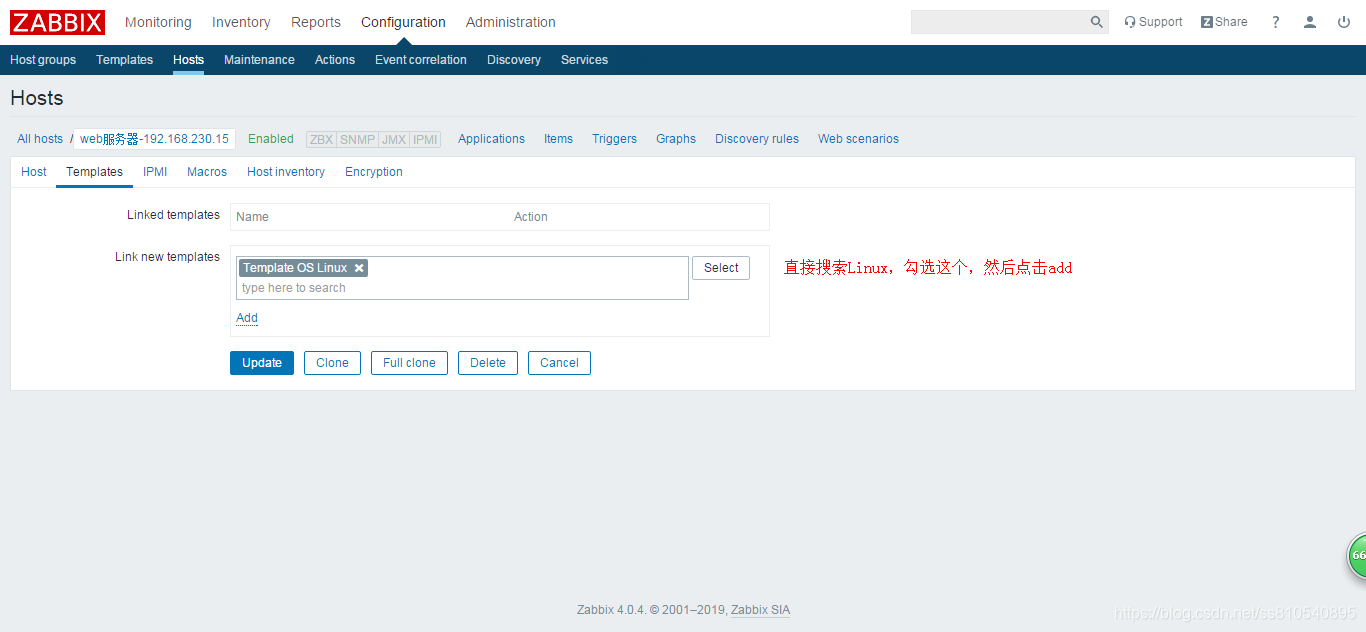Click the ZABBIX logo
Image resolution: width=1366 pixels, height=632 pixels.
[57, 22]
